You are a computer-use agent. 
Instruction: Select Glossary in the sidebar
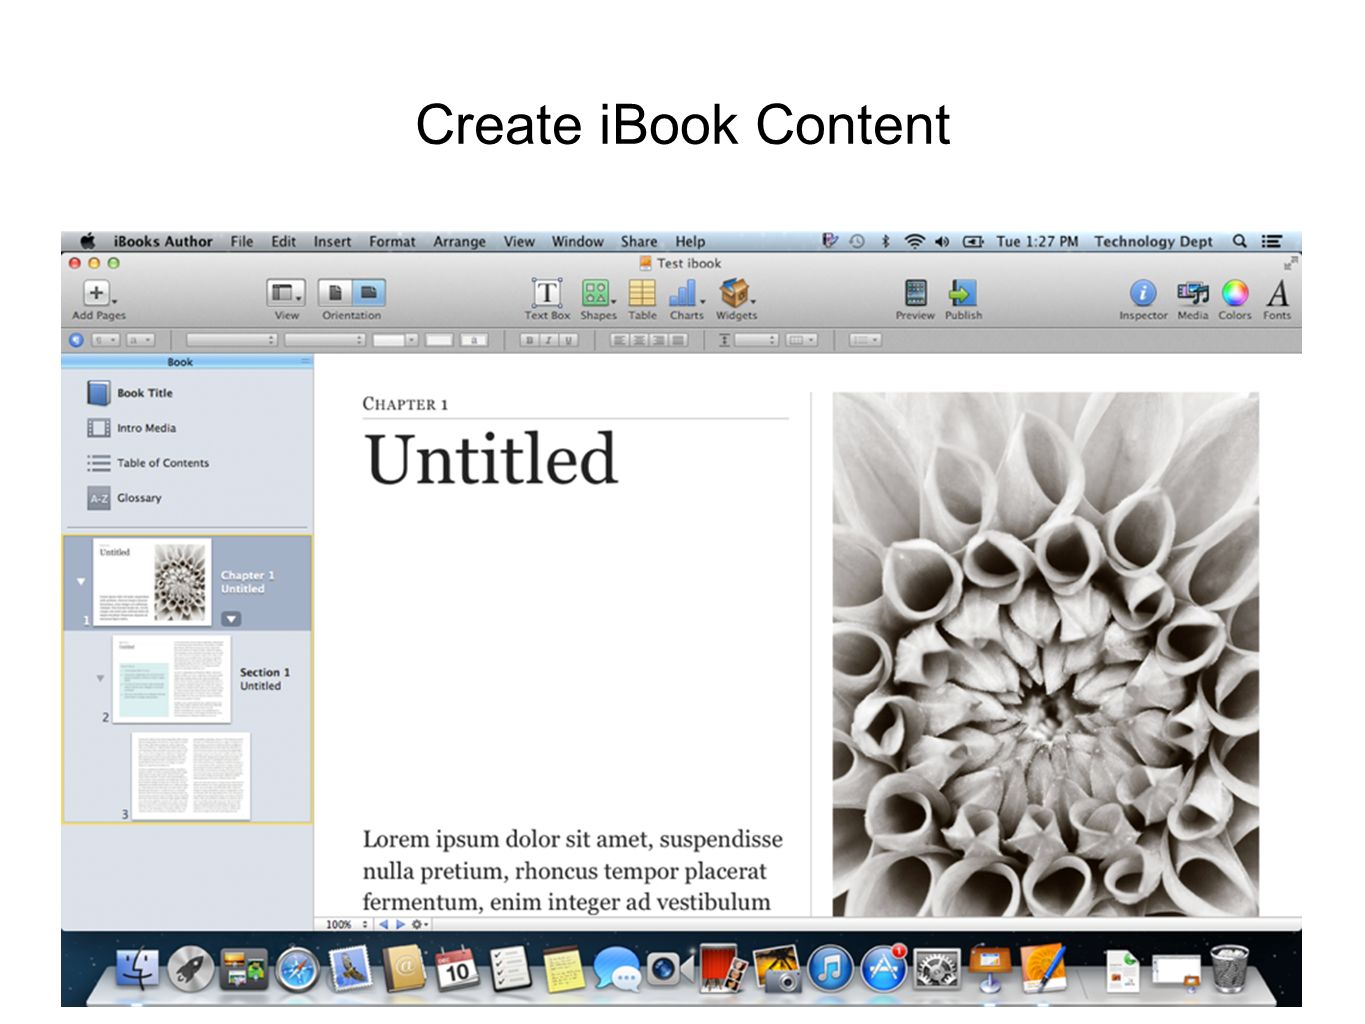[124, 498]
